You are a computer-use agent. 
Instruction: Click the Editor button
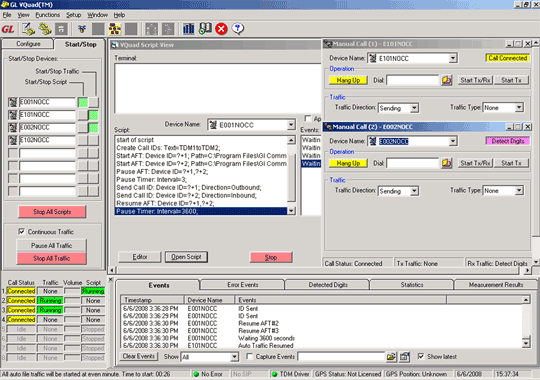pos(139,257)
